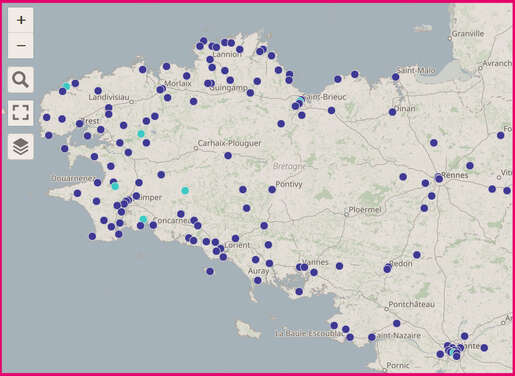The height and width of the screenshot is (376, 515).
Task: Open the map search magnifier tool
Action: click(21, 80)
